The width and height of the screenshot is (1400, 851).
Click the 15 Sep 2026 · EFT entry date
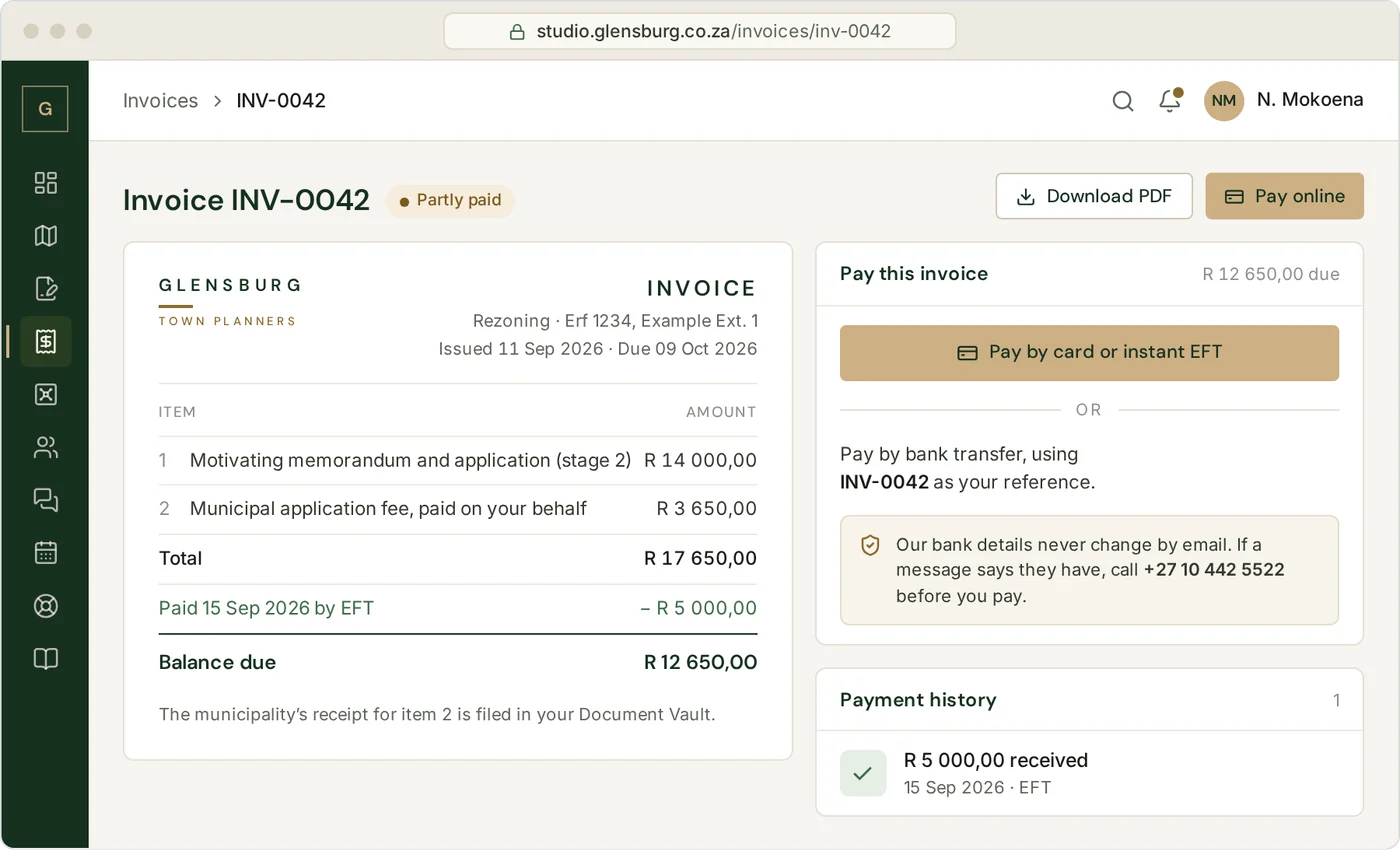coord(978,787)
